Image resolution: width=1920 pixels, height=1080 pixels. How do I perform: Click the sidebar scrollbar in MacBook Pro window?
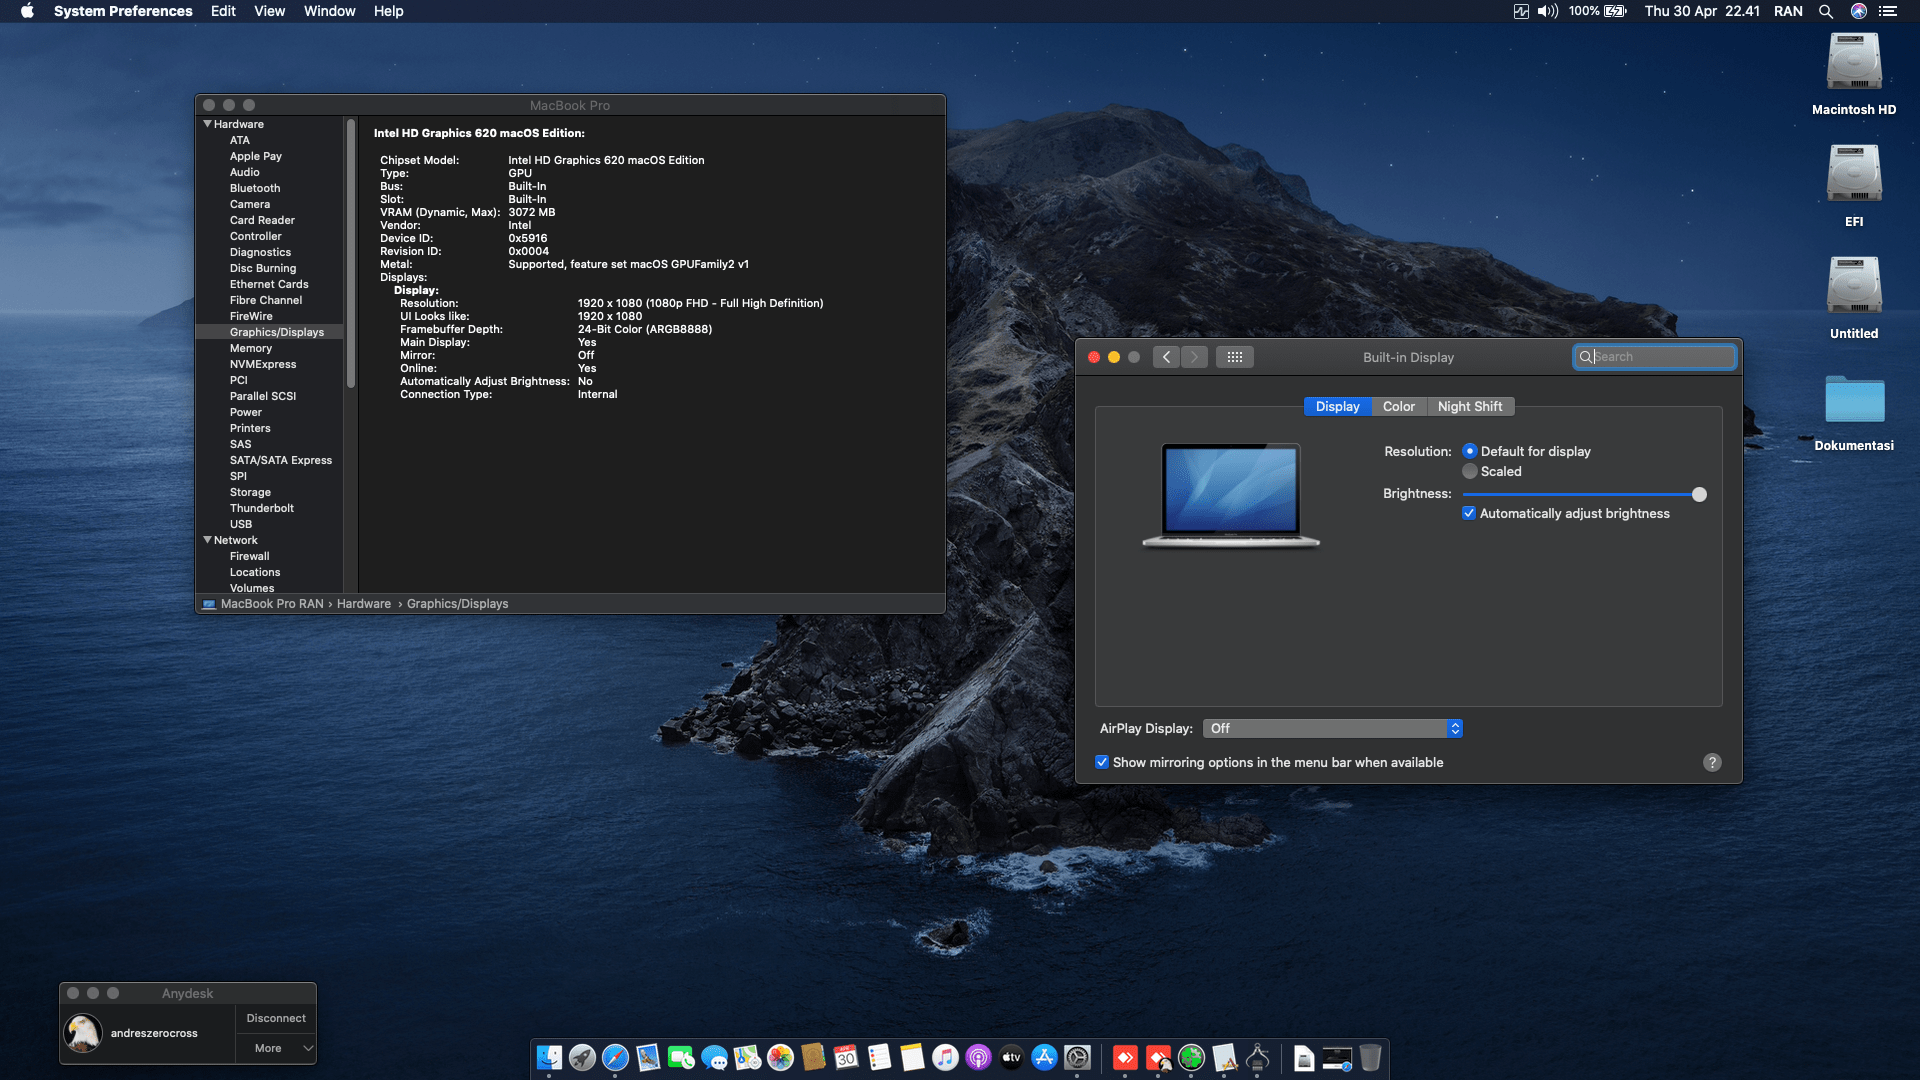point(351,254)
